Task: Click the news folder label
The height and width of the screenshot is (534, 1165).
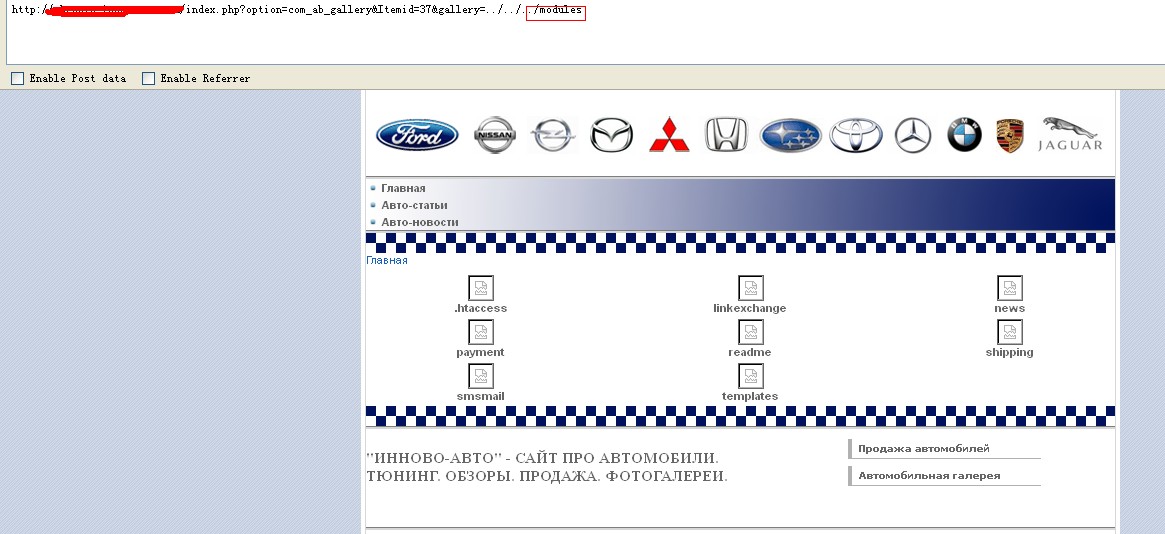Action: (x=1010, y=308)
